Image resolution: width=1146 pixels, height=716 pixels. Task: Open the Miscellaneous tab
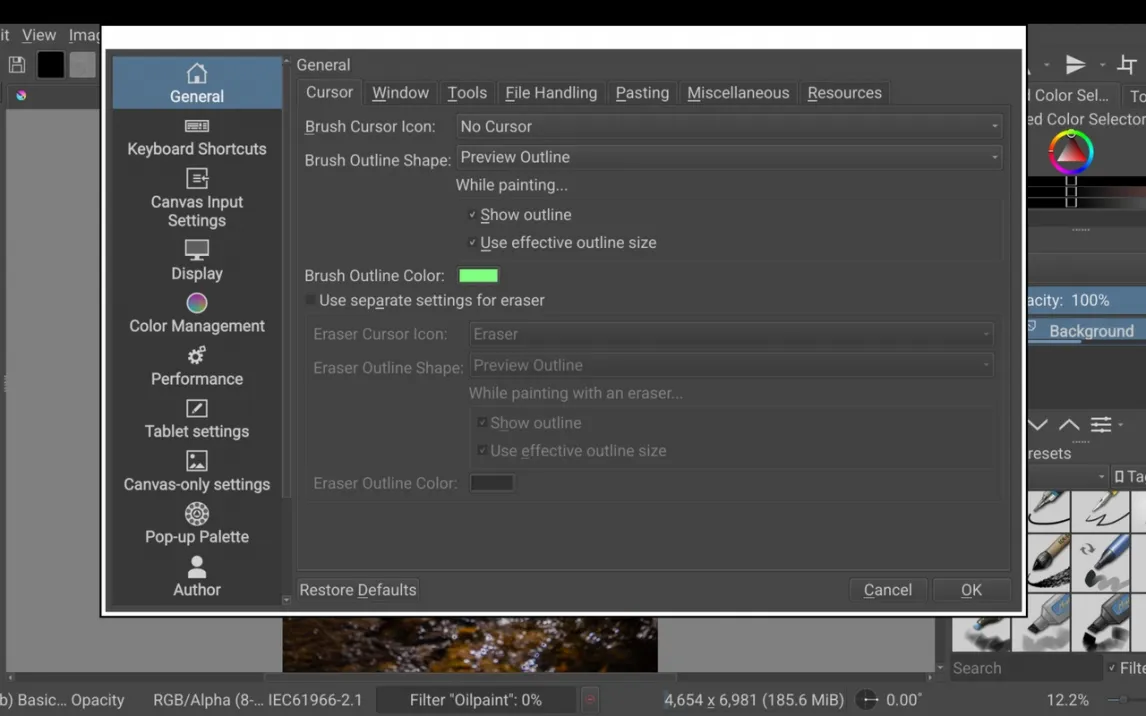click(x=738, y=93)
